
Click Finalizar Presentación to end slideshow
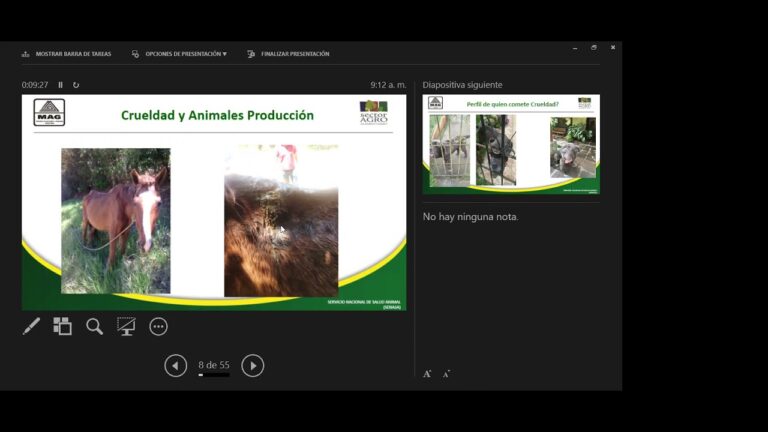tap(288, 54)
